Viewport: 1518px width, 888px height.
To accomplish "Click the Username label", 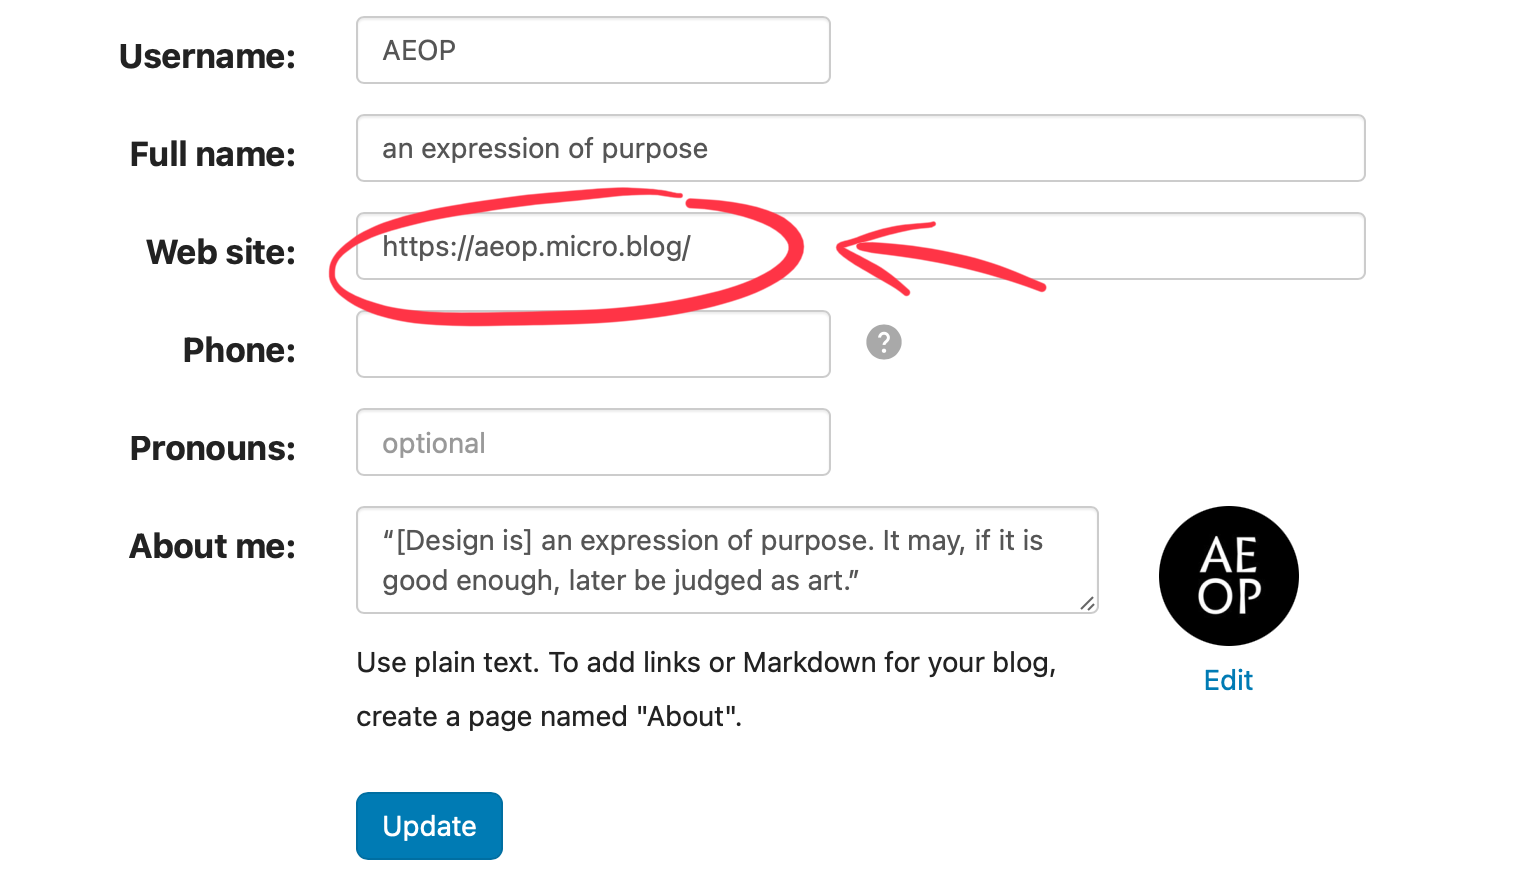I will [207, 56].
